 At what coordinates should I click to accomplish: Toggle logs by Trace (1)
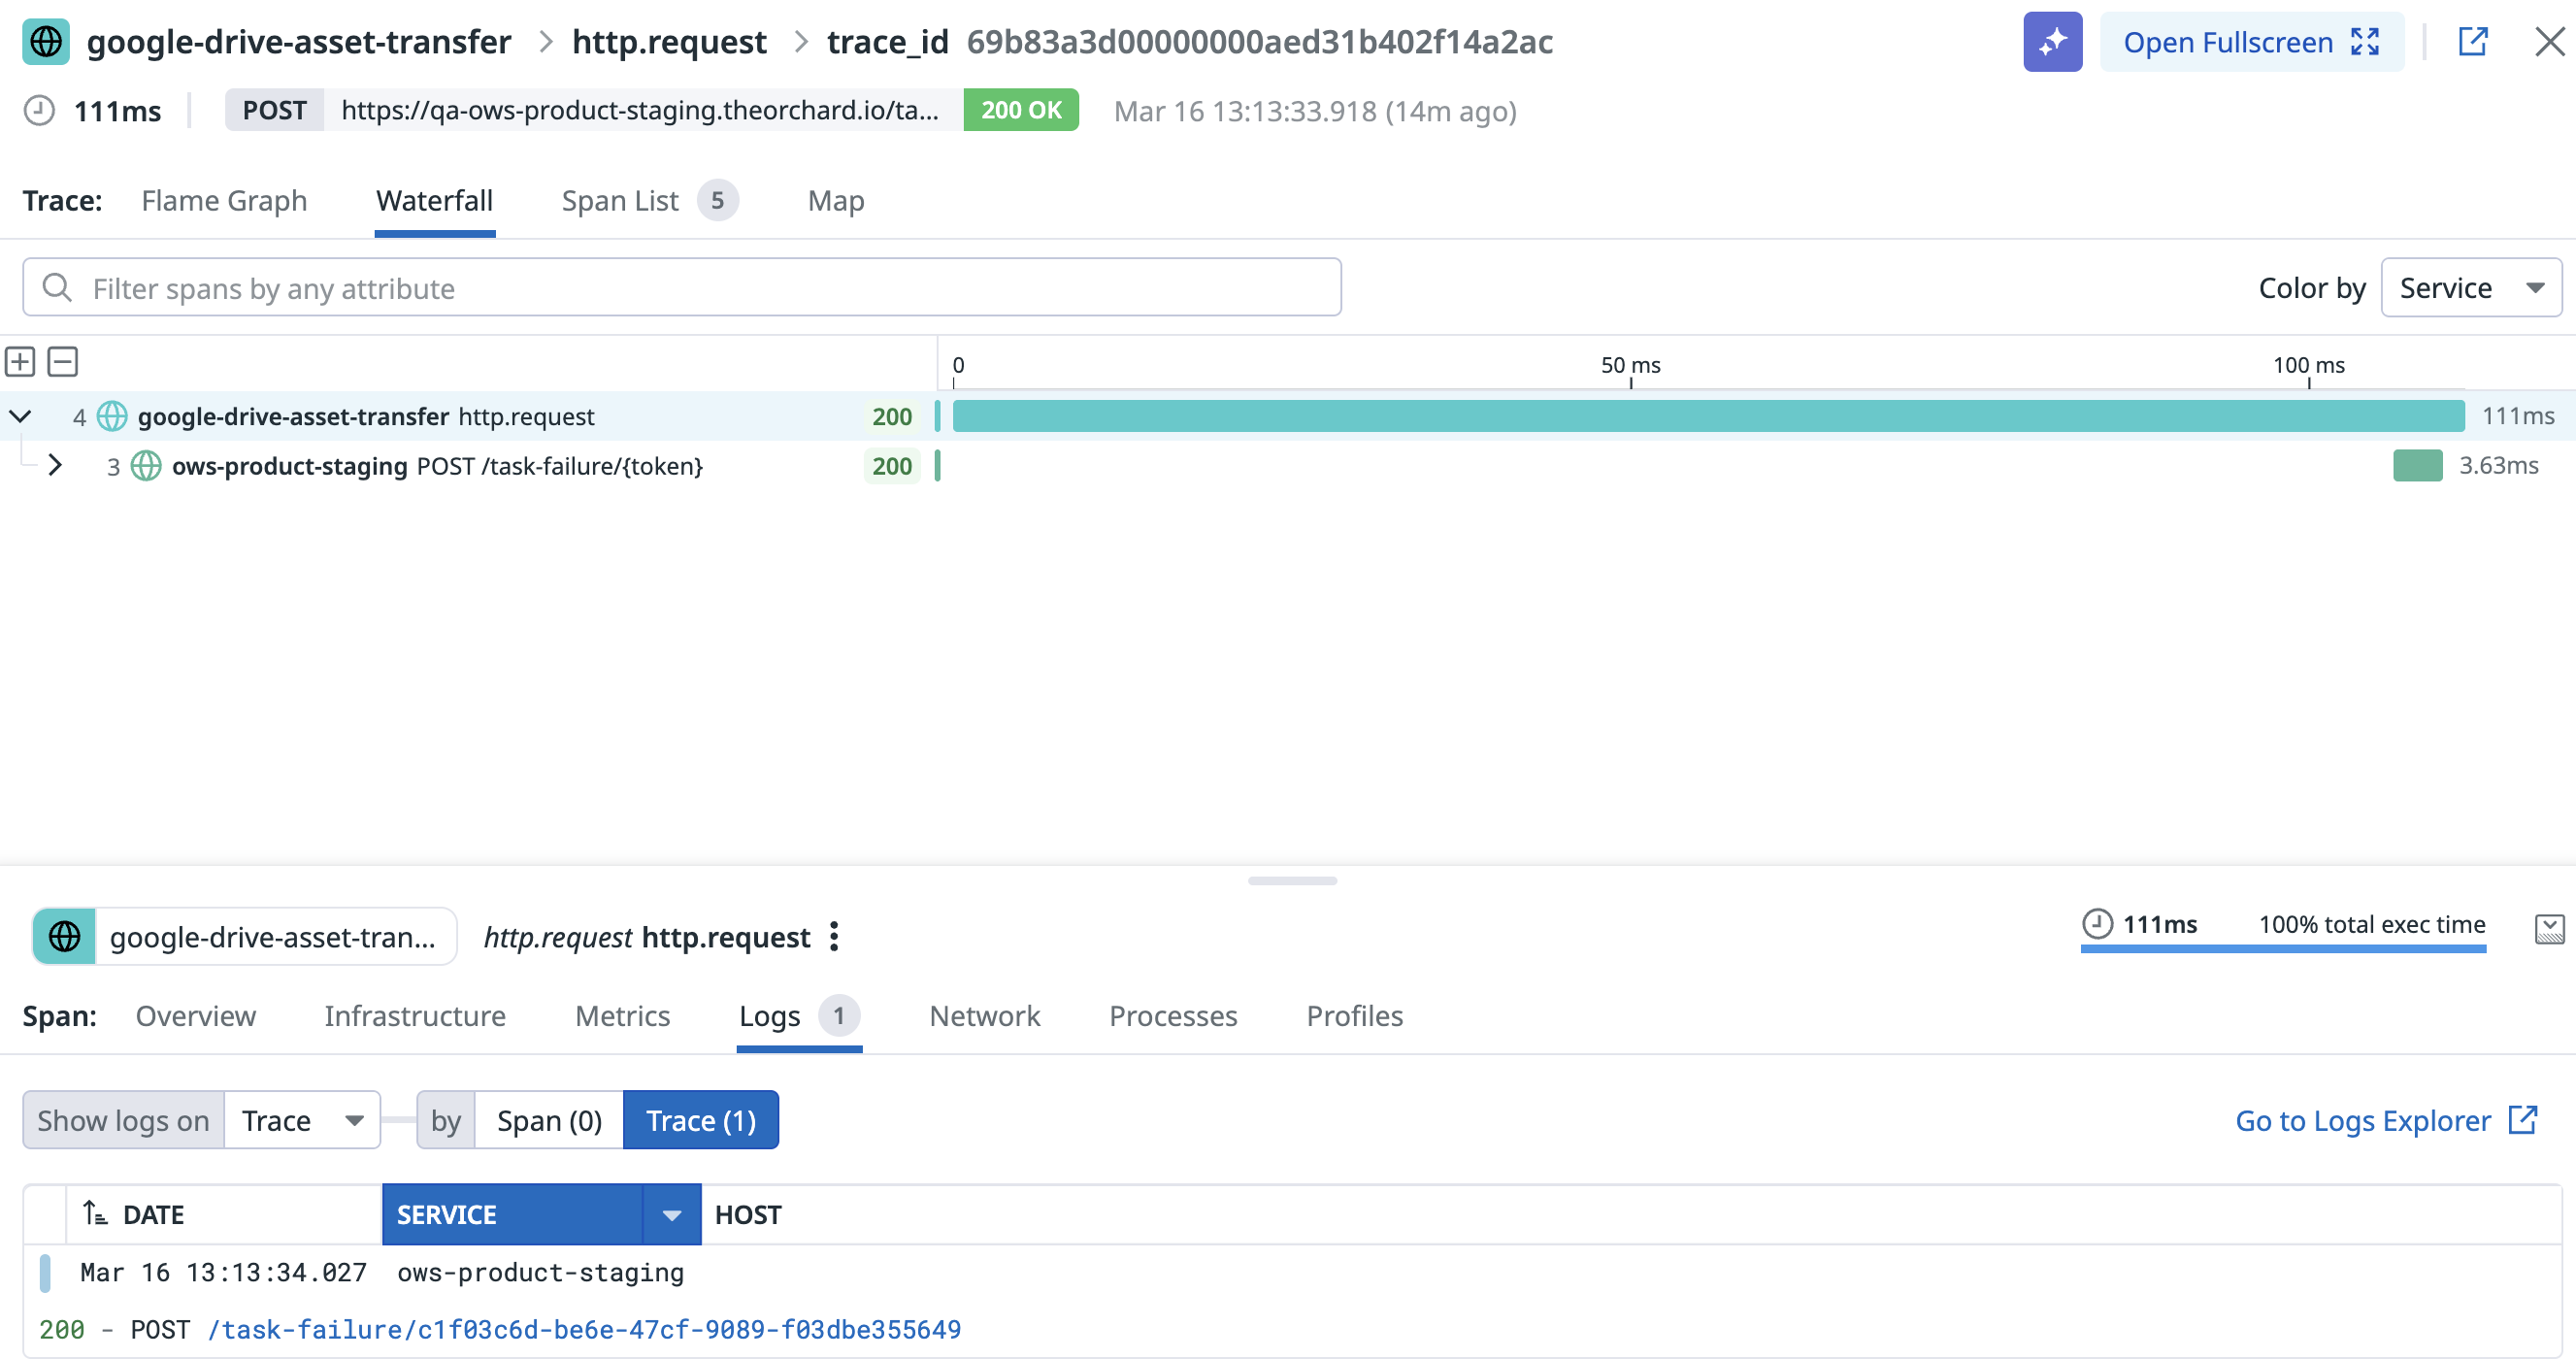(x=701, y=1120)
